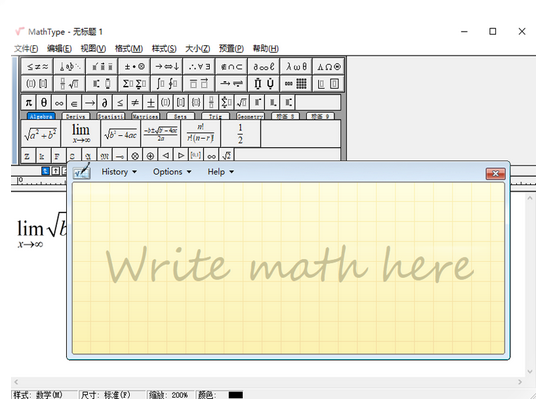
Task: Open the 大小(Z) menu
Action: pos(197,49)
